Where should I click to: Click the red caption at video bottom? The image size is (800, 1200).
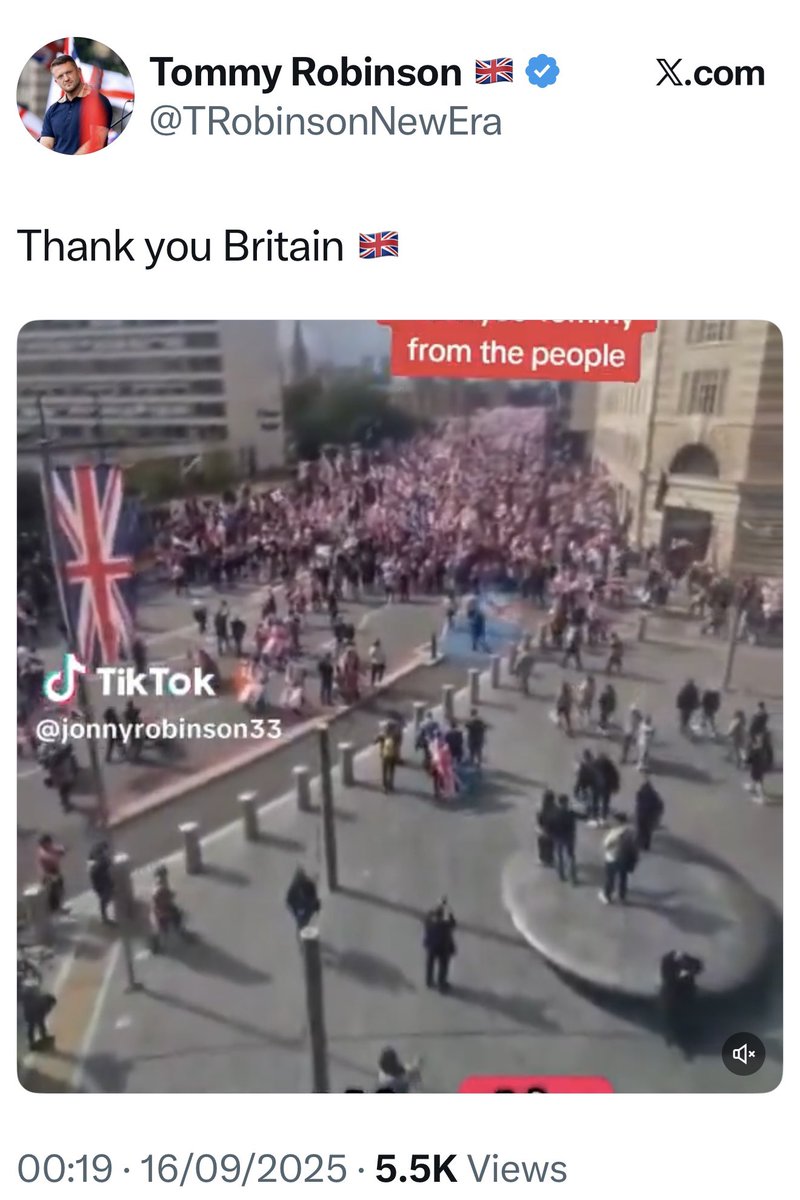click(535, 1085)
